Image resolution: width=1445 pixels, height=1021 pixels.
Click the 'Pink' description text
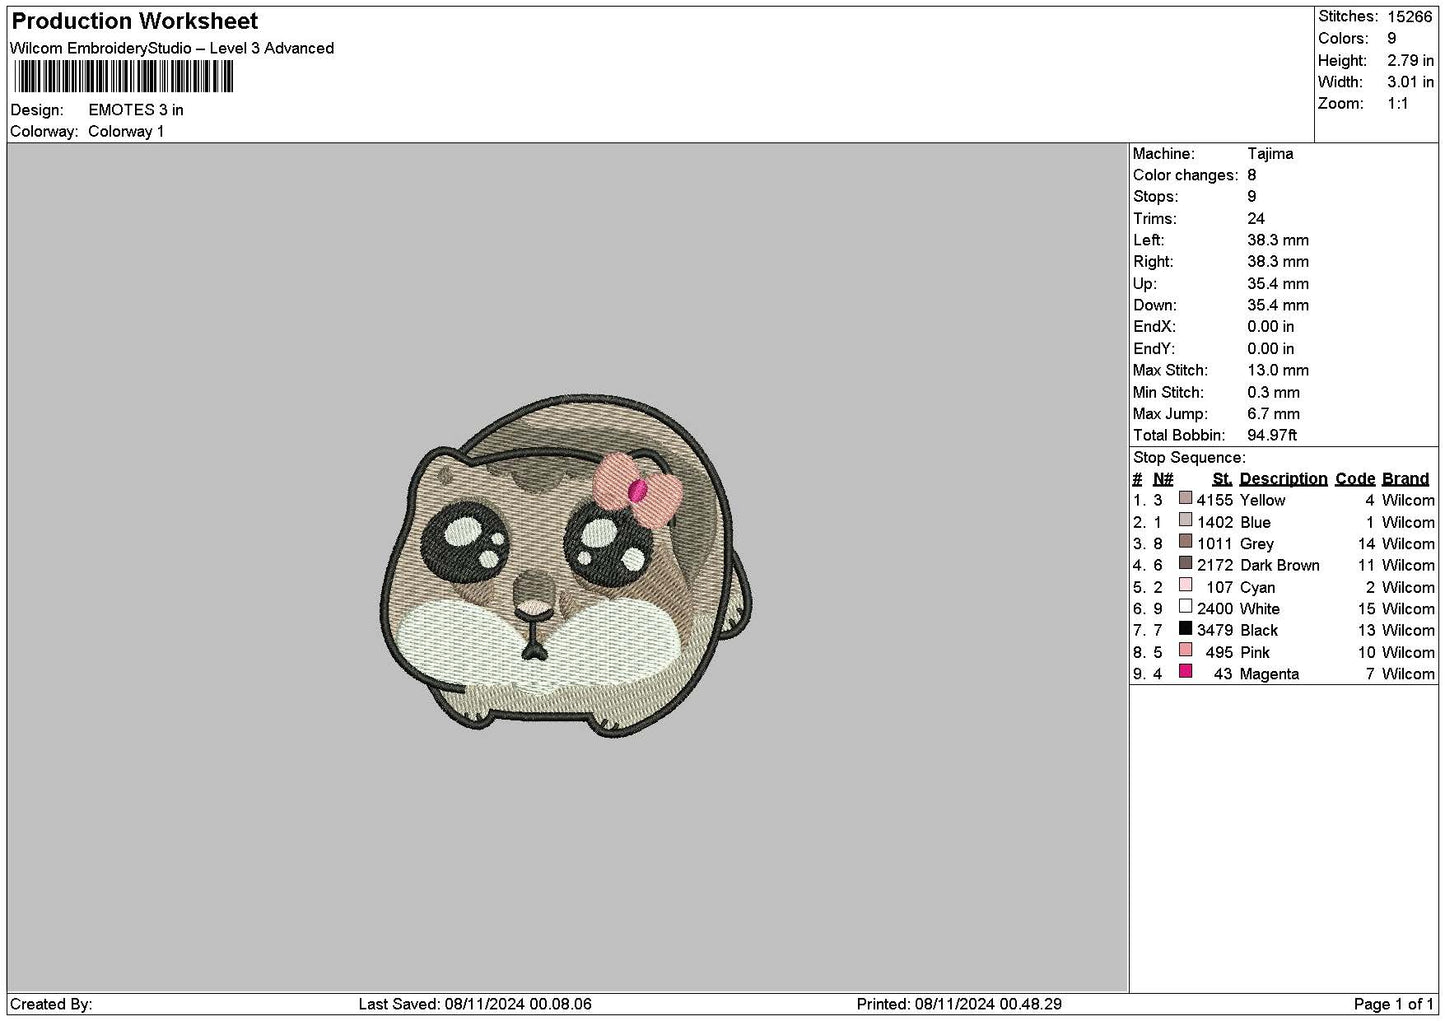(1255, 652)
